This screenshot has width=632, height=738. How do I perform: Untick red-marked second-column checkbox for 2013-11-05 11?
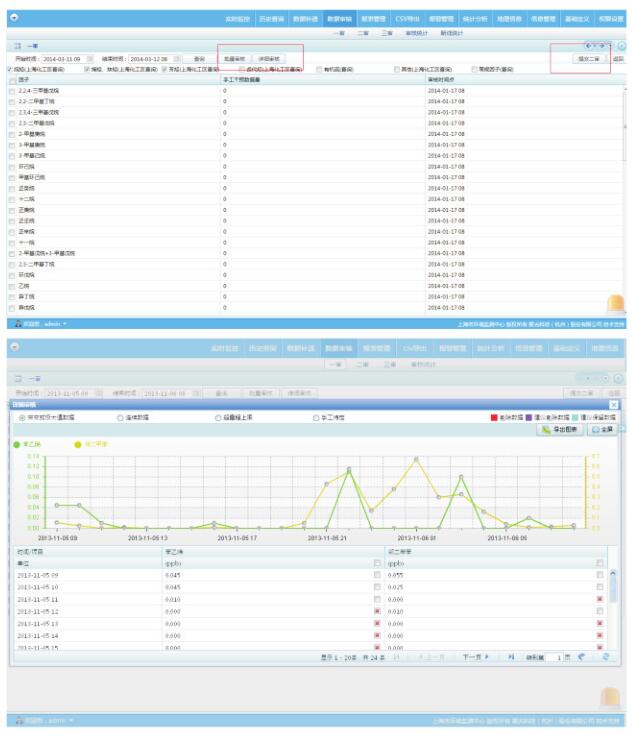[600, 599]
